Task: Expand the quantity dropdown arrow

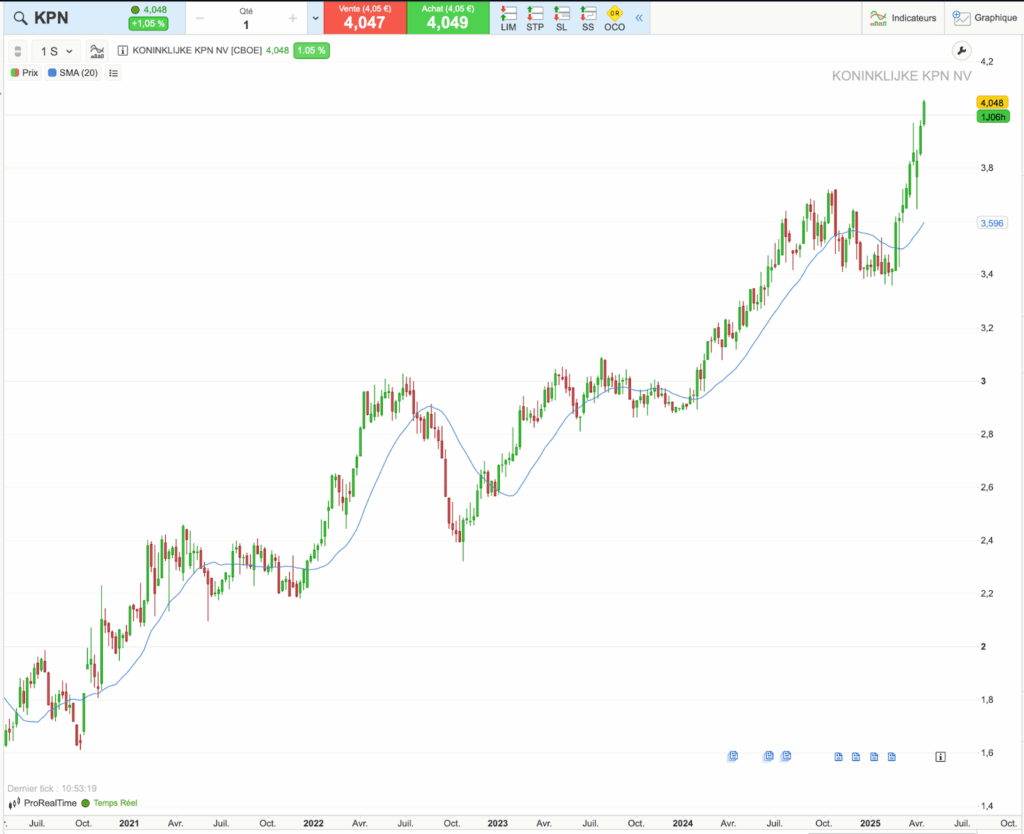Action: (315, 18)
